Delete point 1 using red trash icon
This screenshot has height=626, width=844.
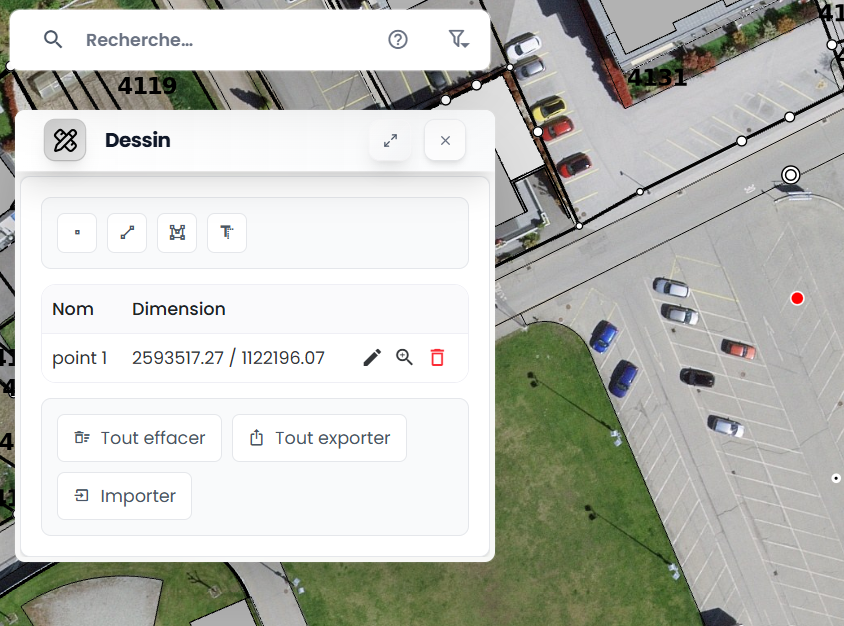[437, 358]
